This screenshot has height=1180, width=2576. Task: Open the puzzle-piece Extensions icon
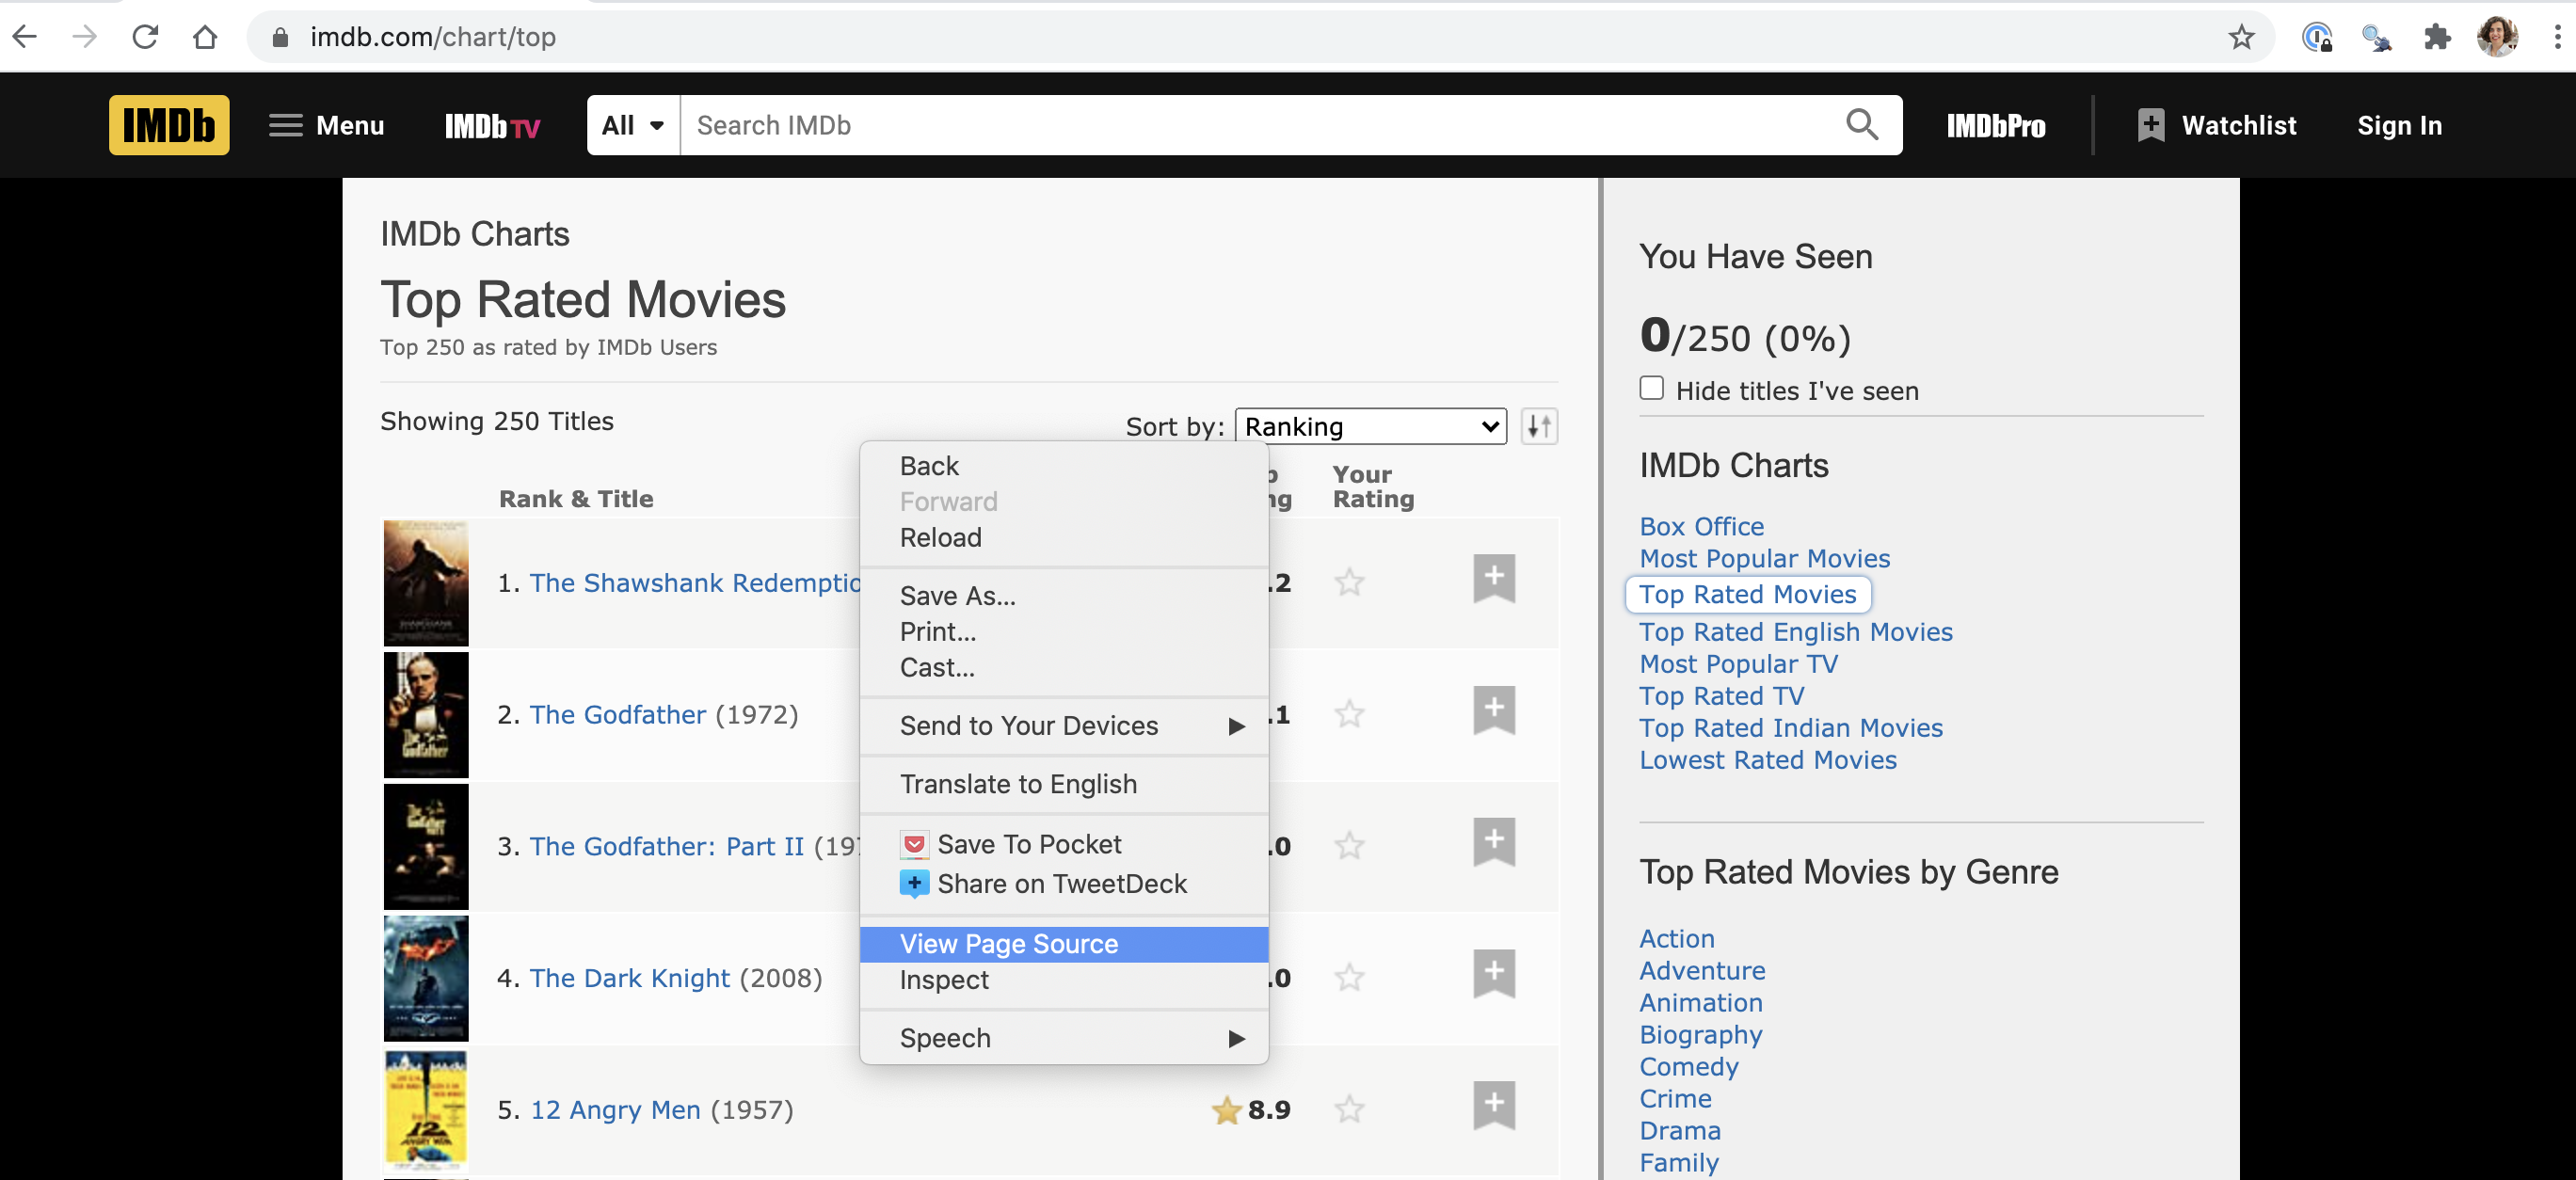[2437, 37]
